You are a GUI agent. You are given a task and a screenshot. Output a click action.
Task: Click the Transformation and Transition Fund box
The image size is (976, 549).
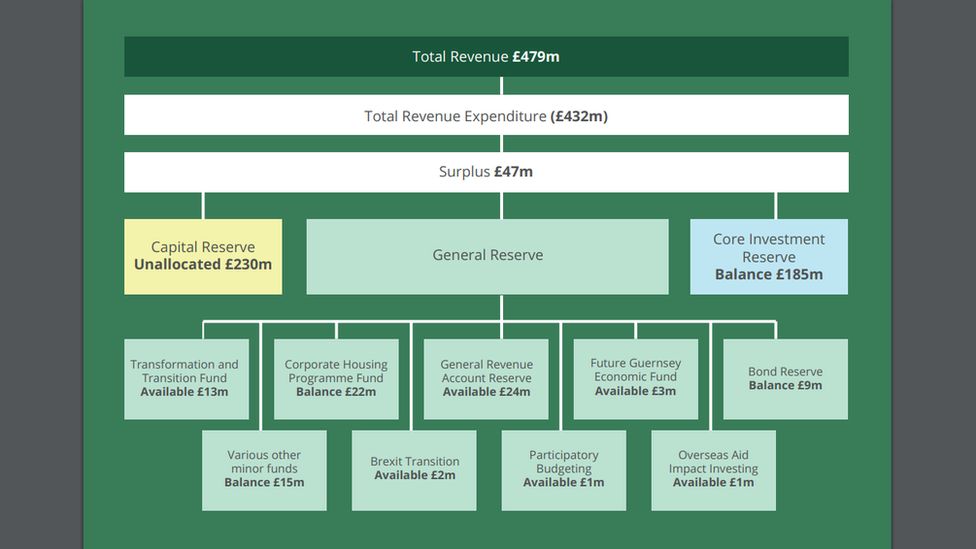tap(184, 378)
